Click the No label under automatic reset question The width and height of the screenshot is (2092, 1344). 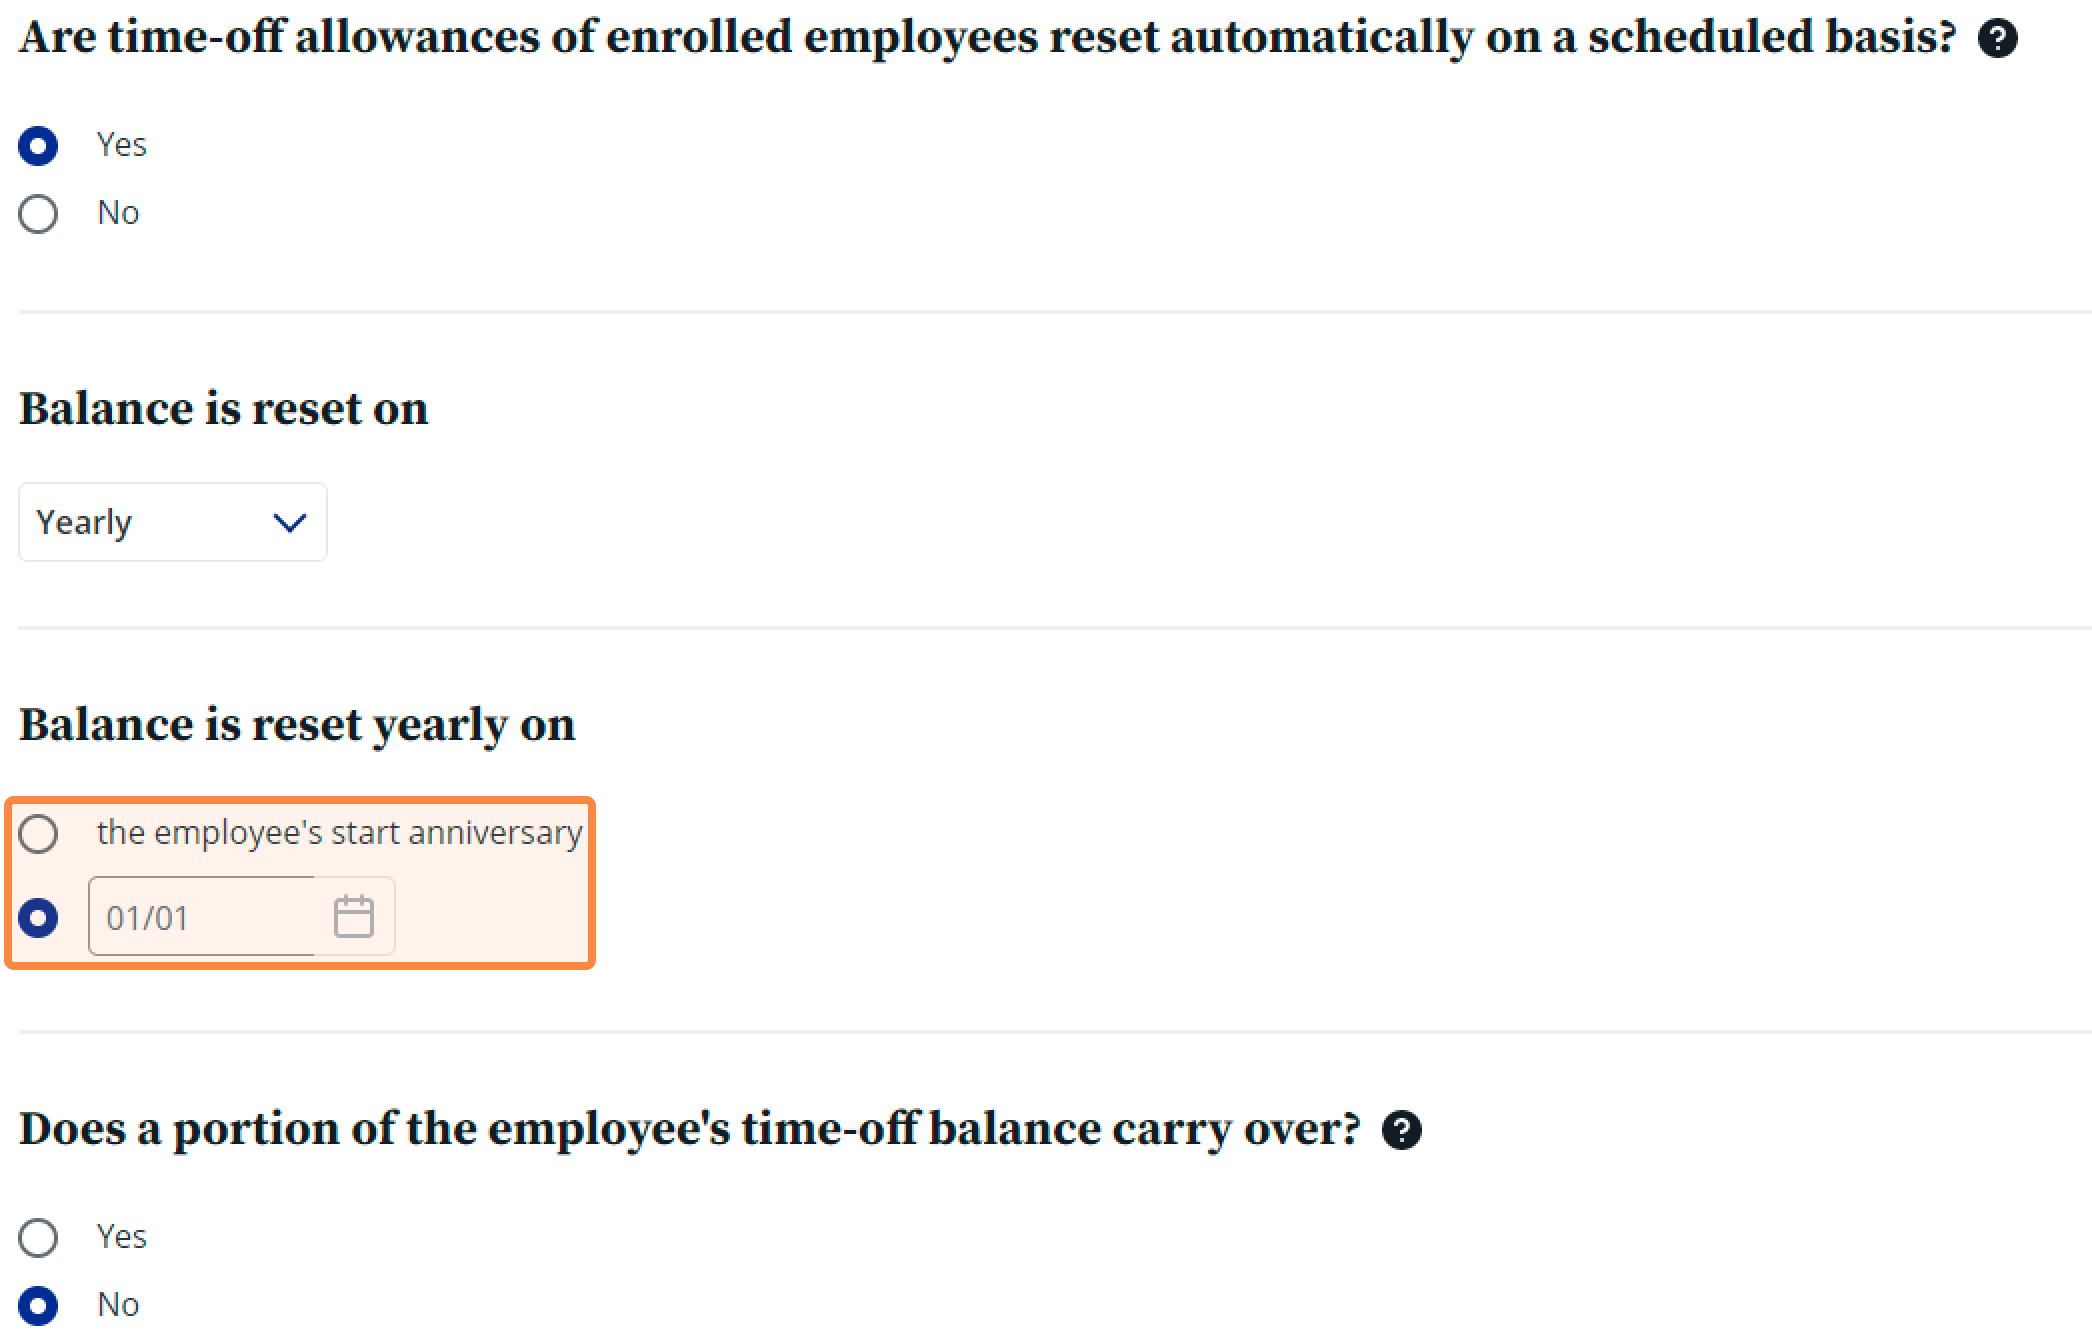click(x=118, y=213)
